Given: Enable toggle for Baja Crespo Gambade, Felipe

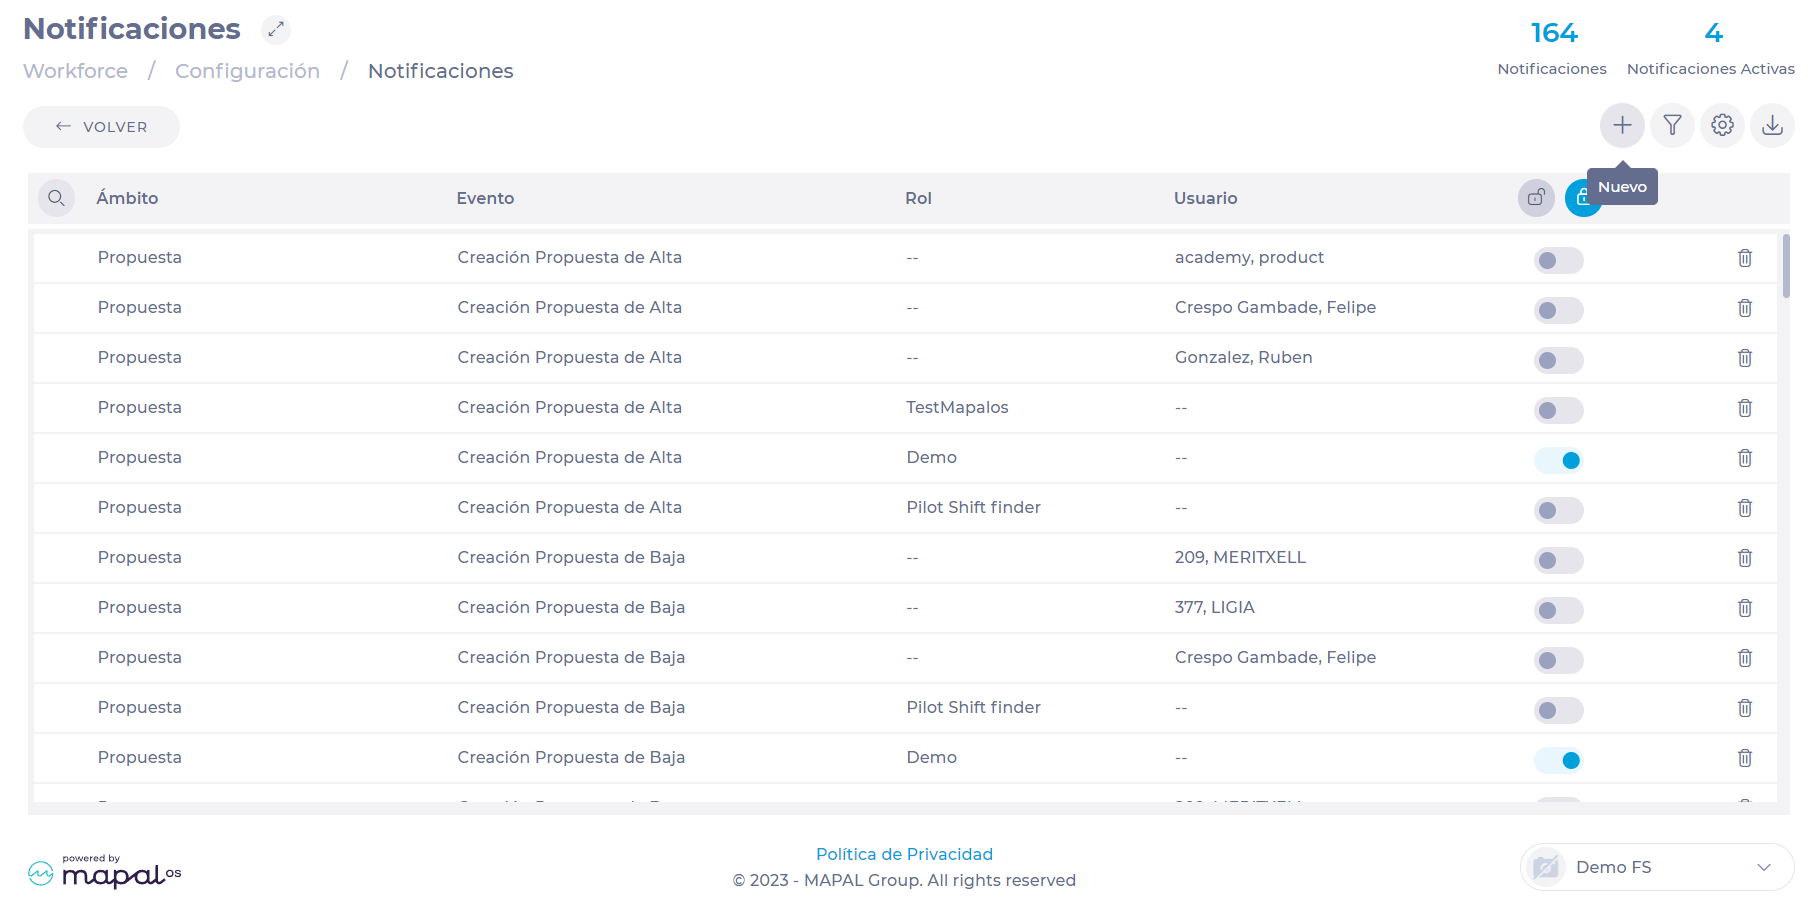Looking at the screenshot, I should (1559, 660).
